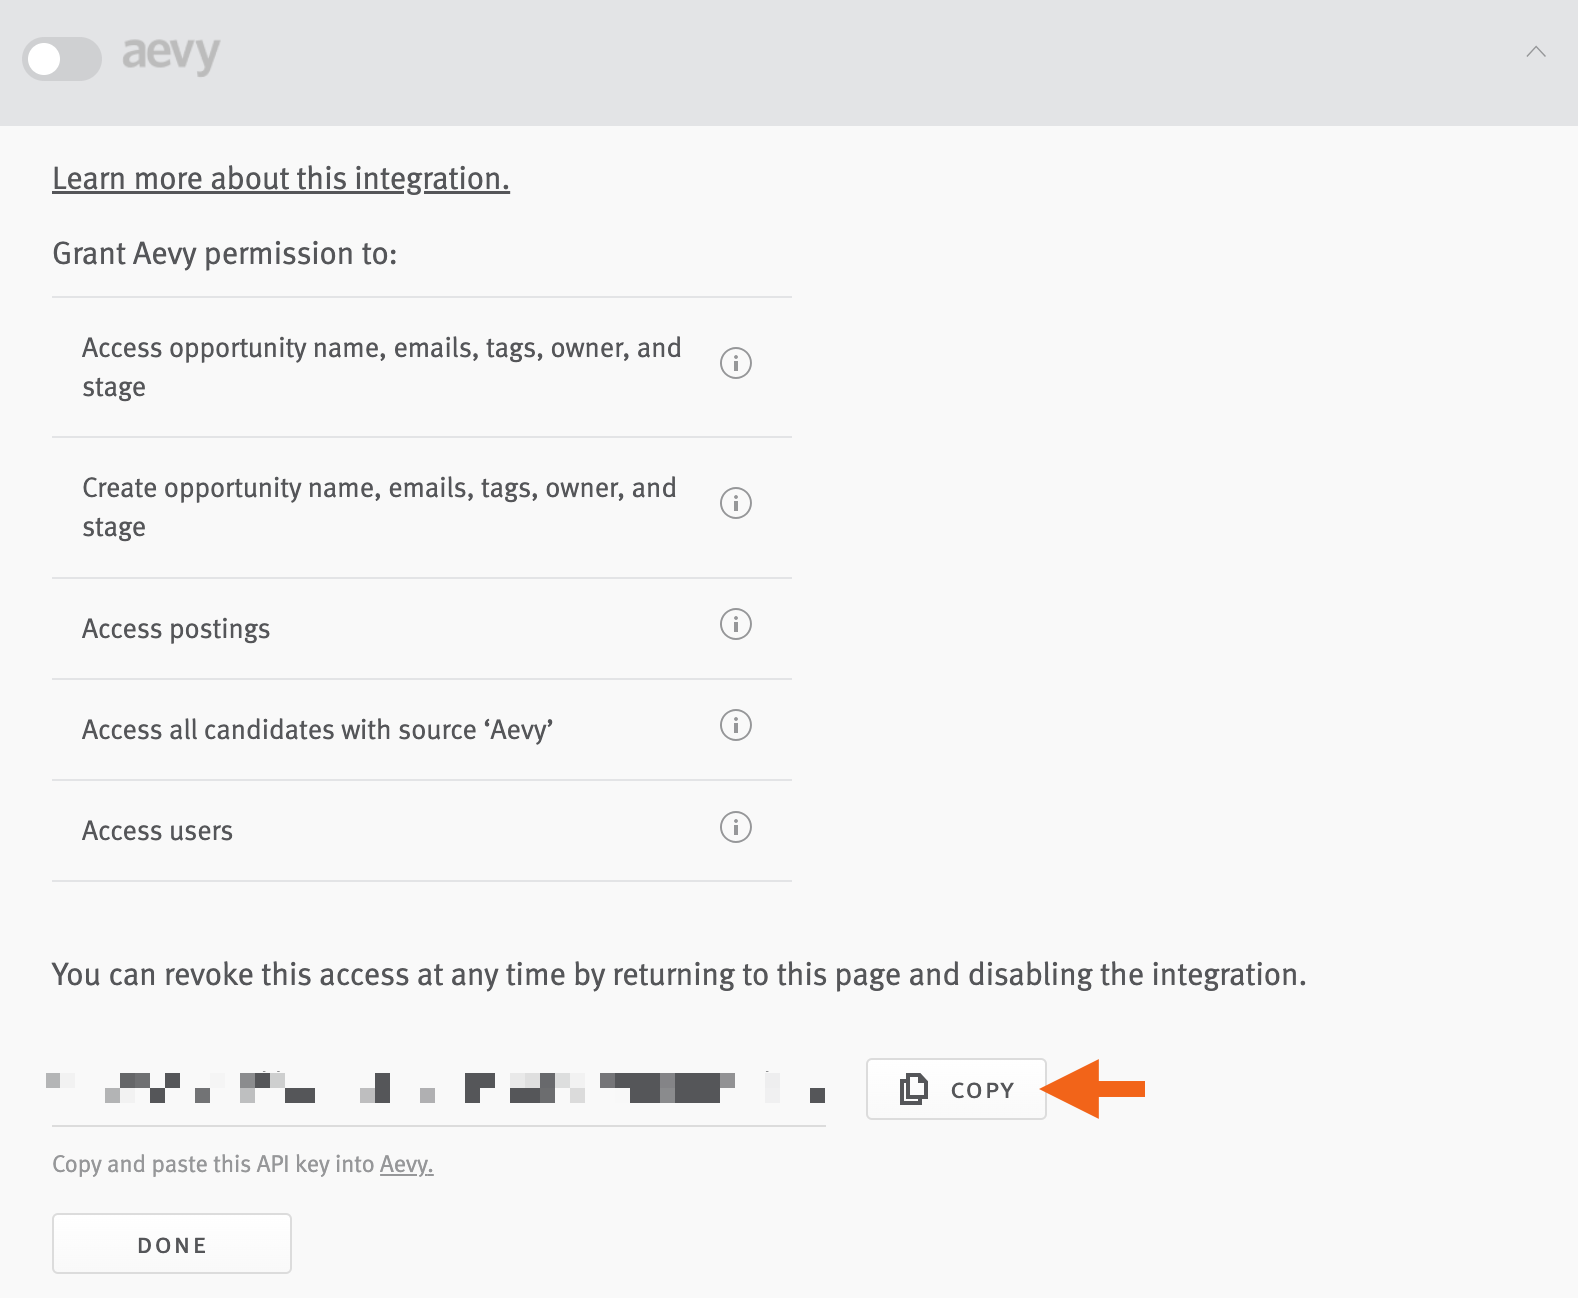The height and width of the screenshot is (1298, 1578).
Task: Open Learn more about this integration
Action: 280,178
